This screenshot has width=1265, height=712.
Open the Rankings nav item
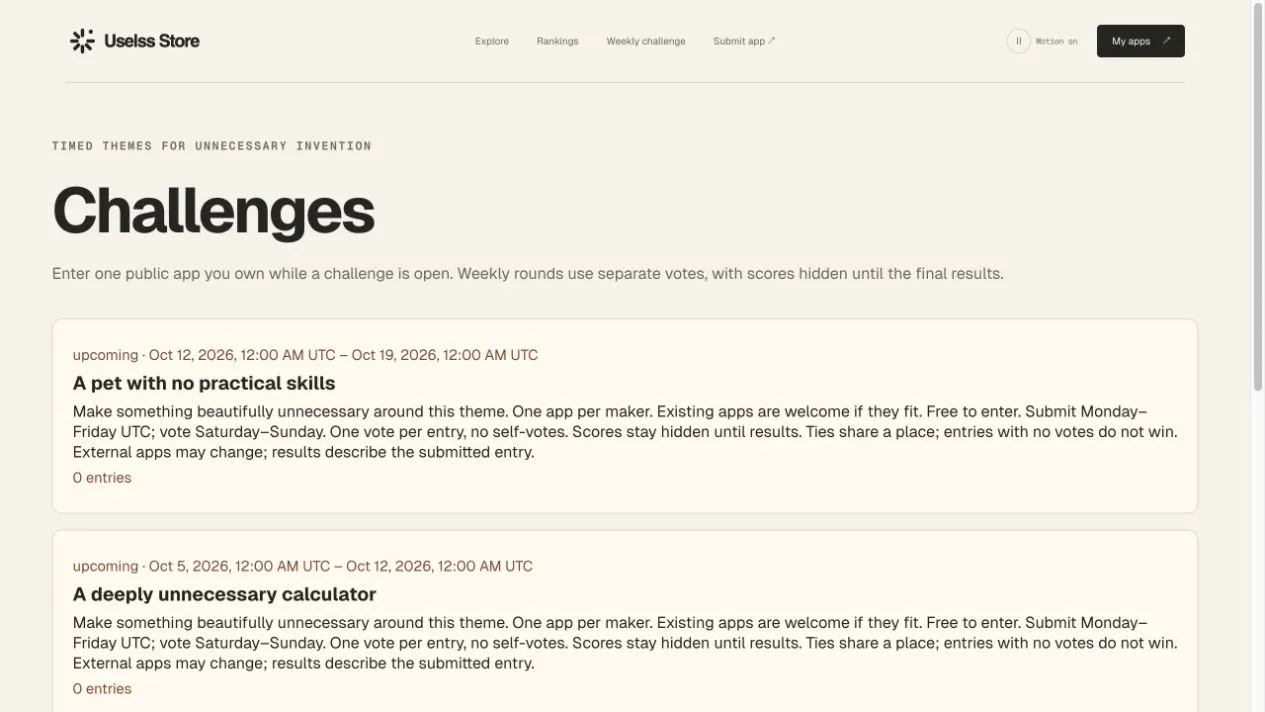pyautogui.click(x=557, y=41)
